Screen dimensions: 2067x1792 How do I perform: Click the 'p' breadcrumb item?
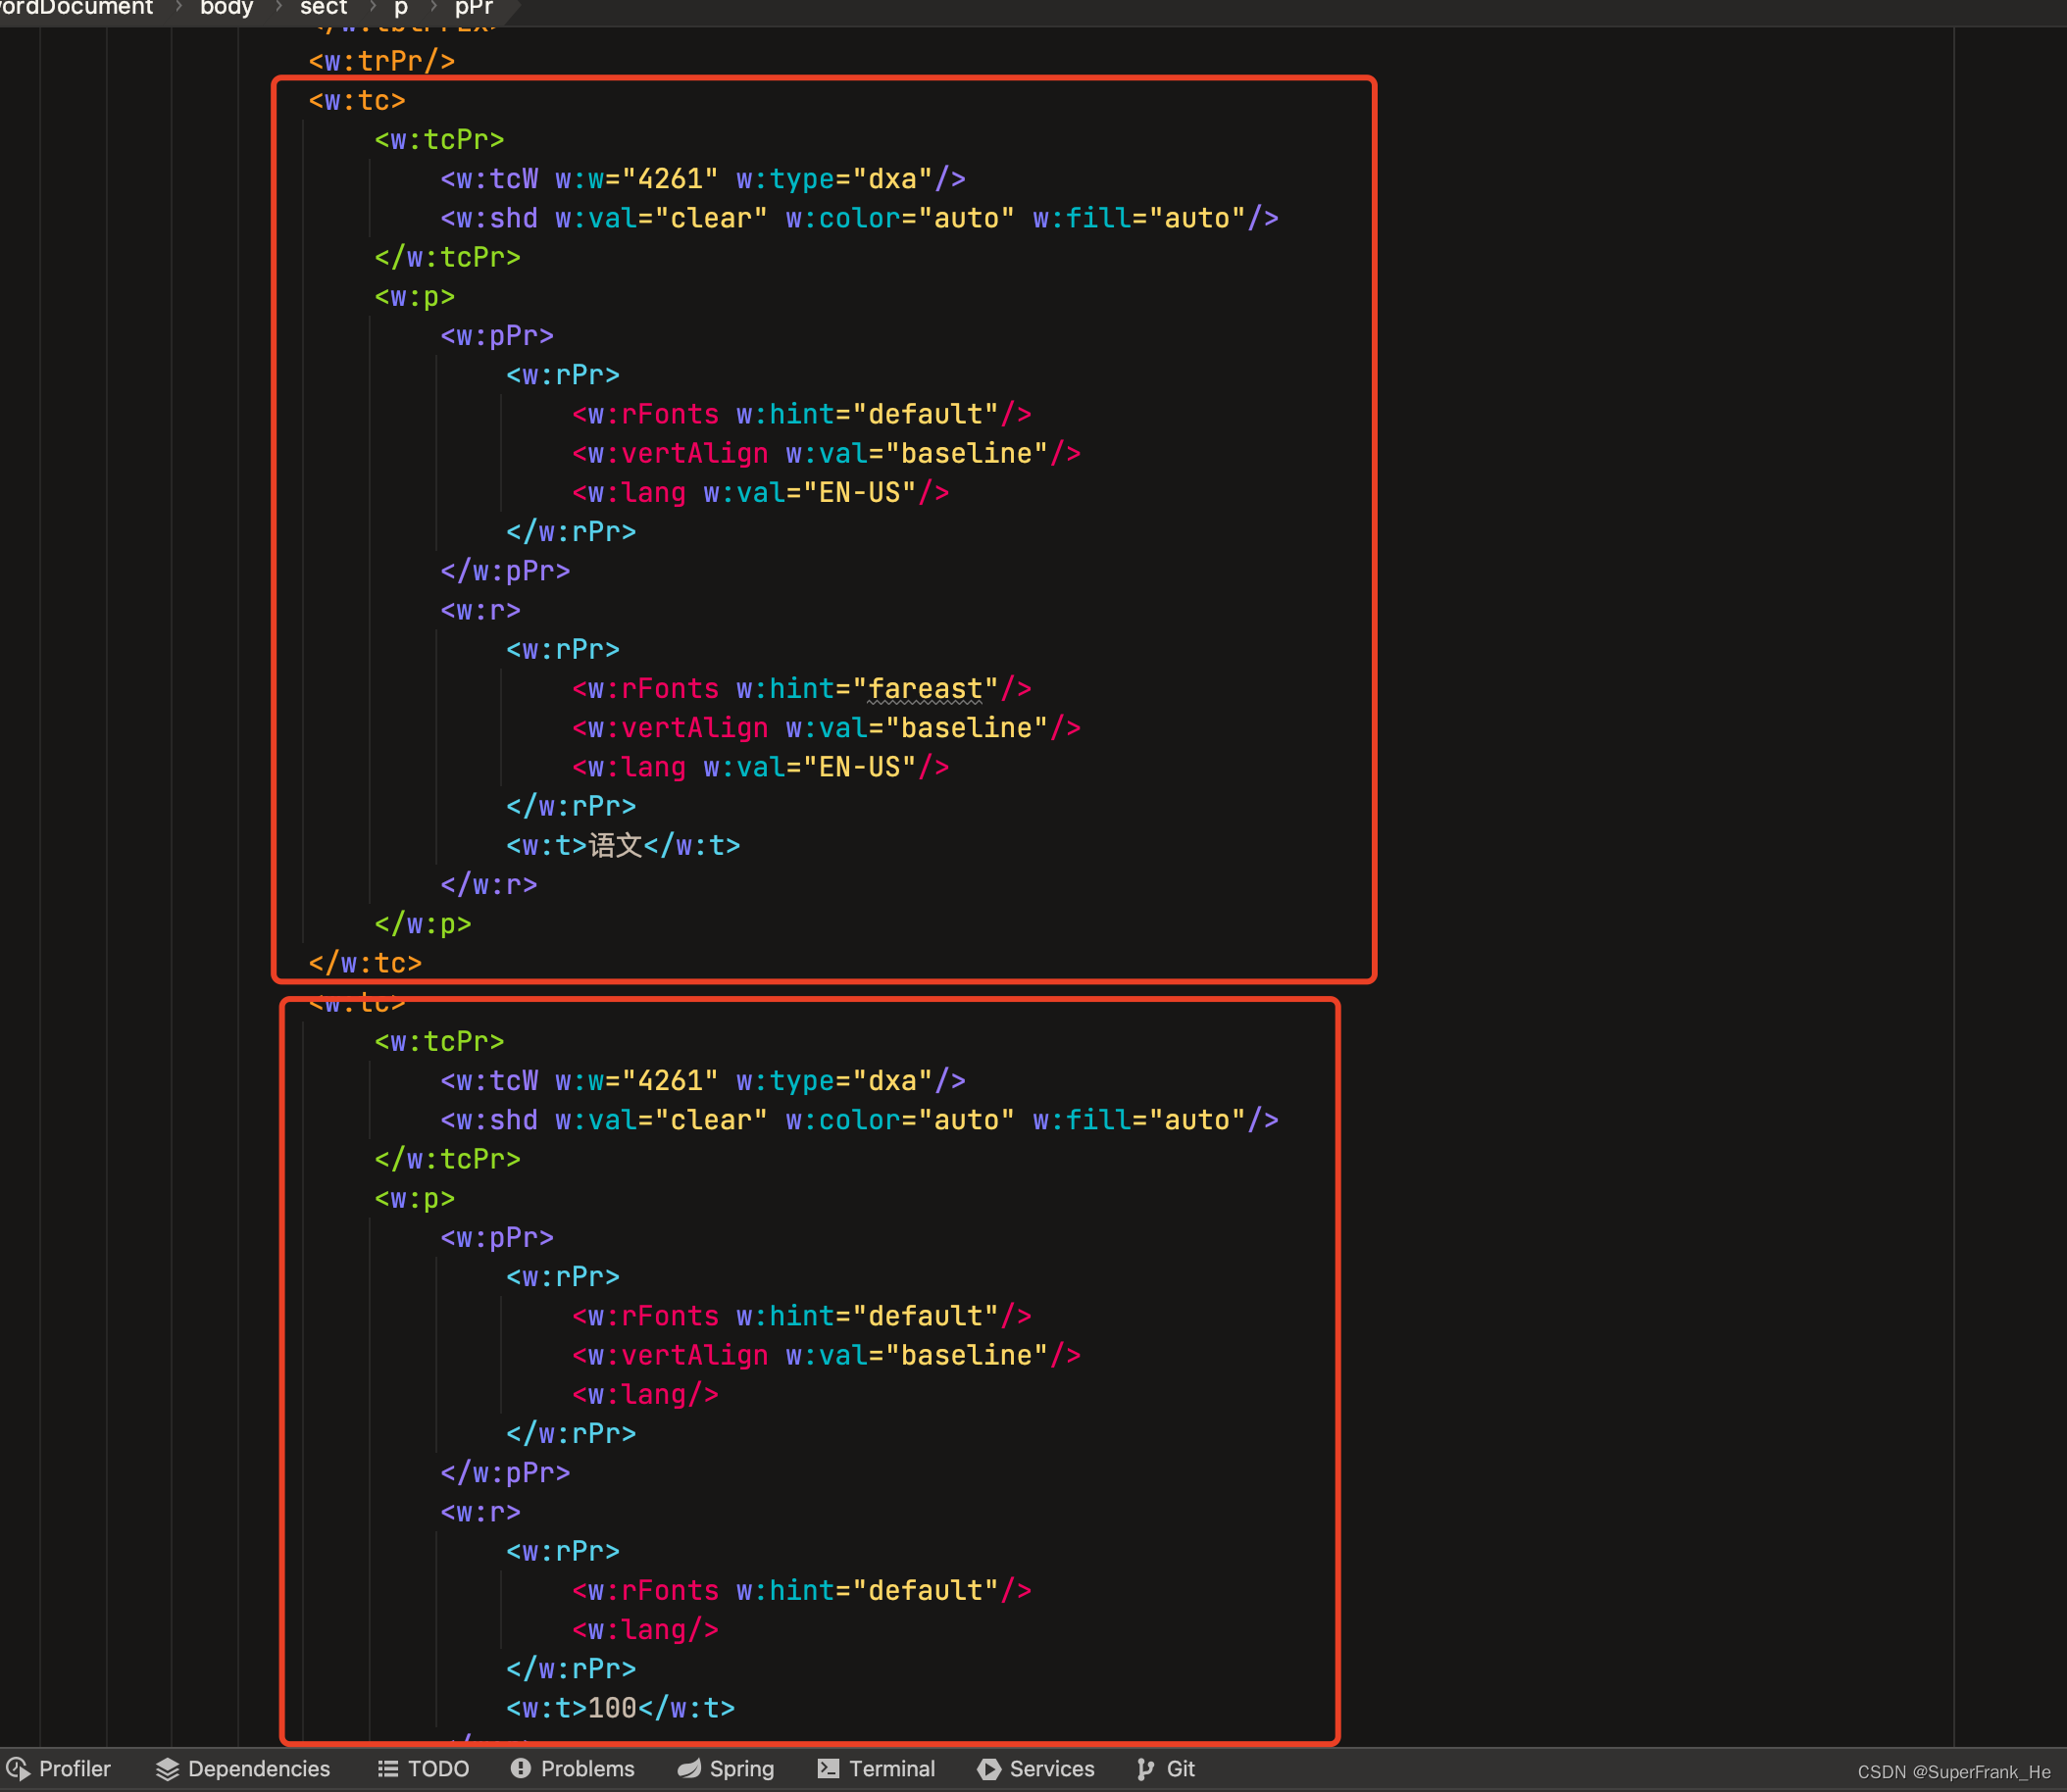(x=401, y=8)
